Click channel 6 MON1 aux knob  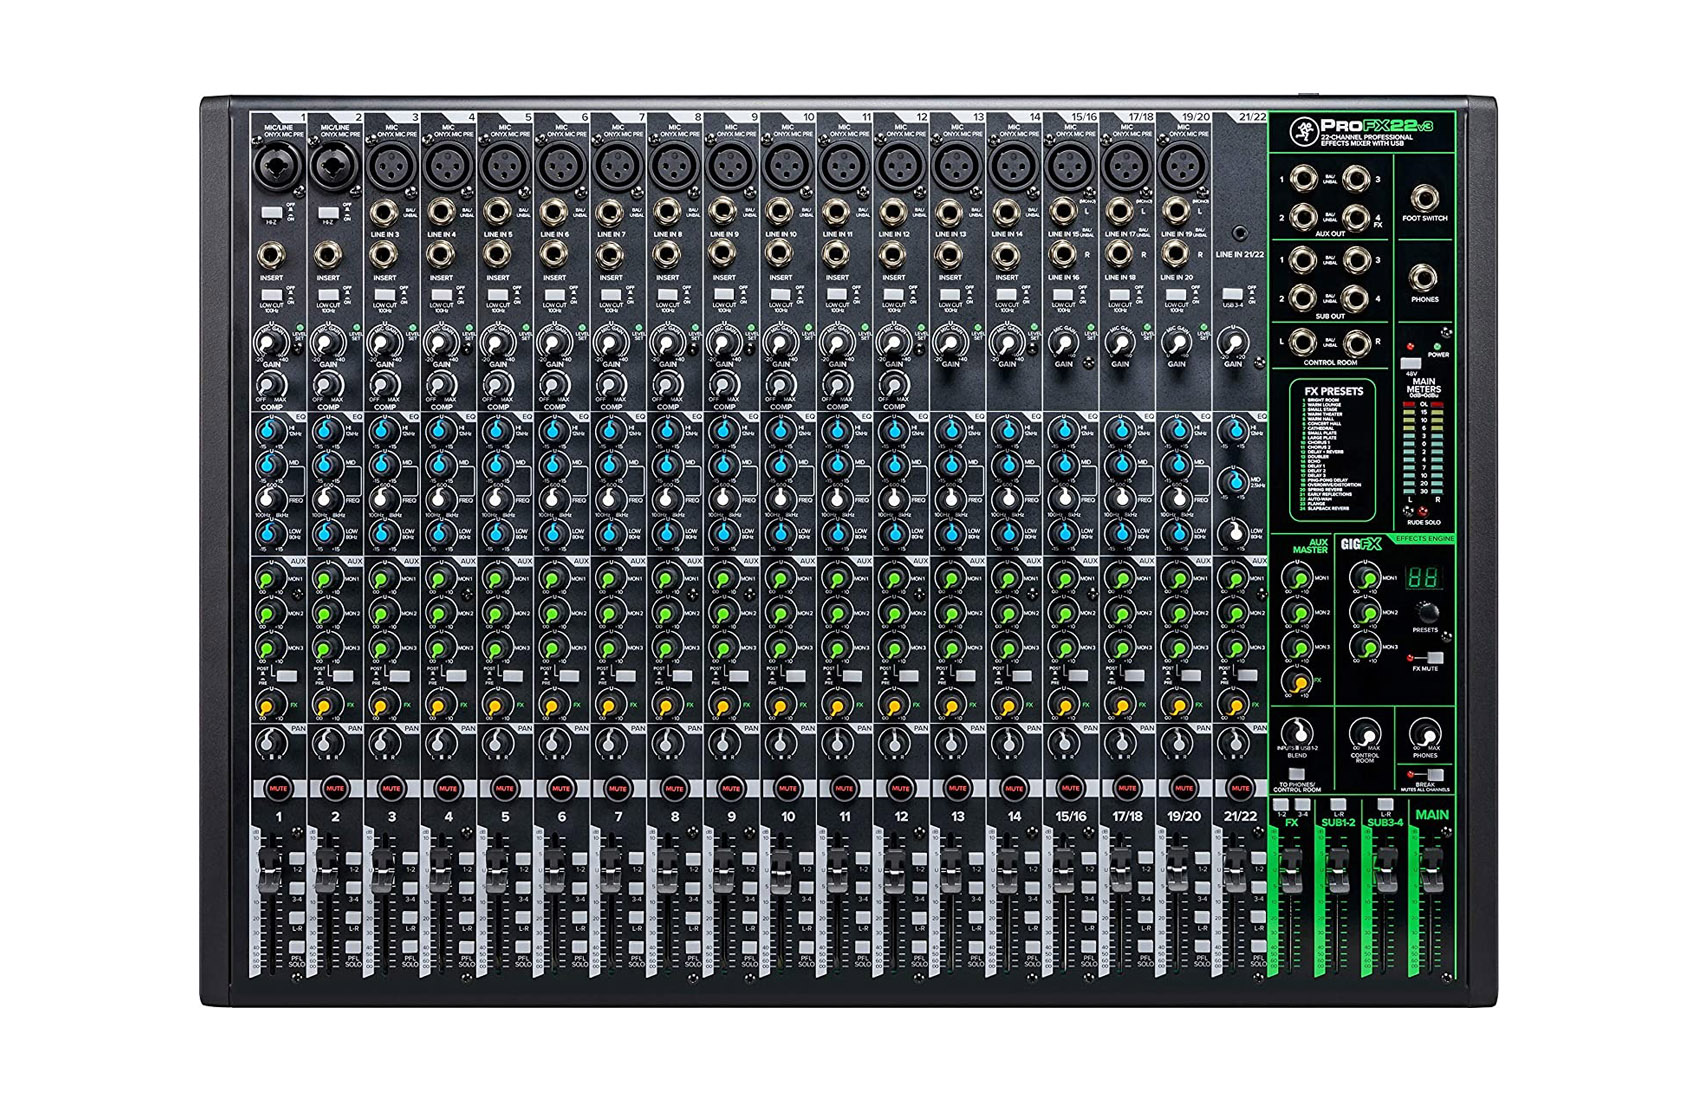click(x=552, y=579)
